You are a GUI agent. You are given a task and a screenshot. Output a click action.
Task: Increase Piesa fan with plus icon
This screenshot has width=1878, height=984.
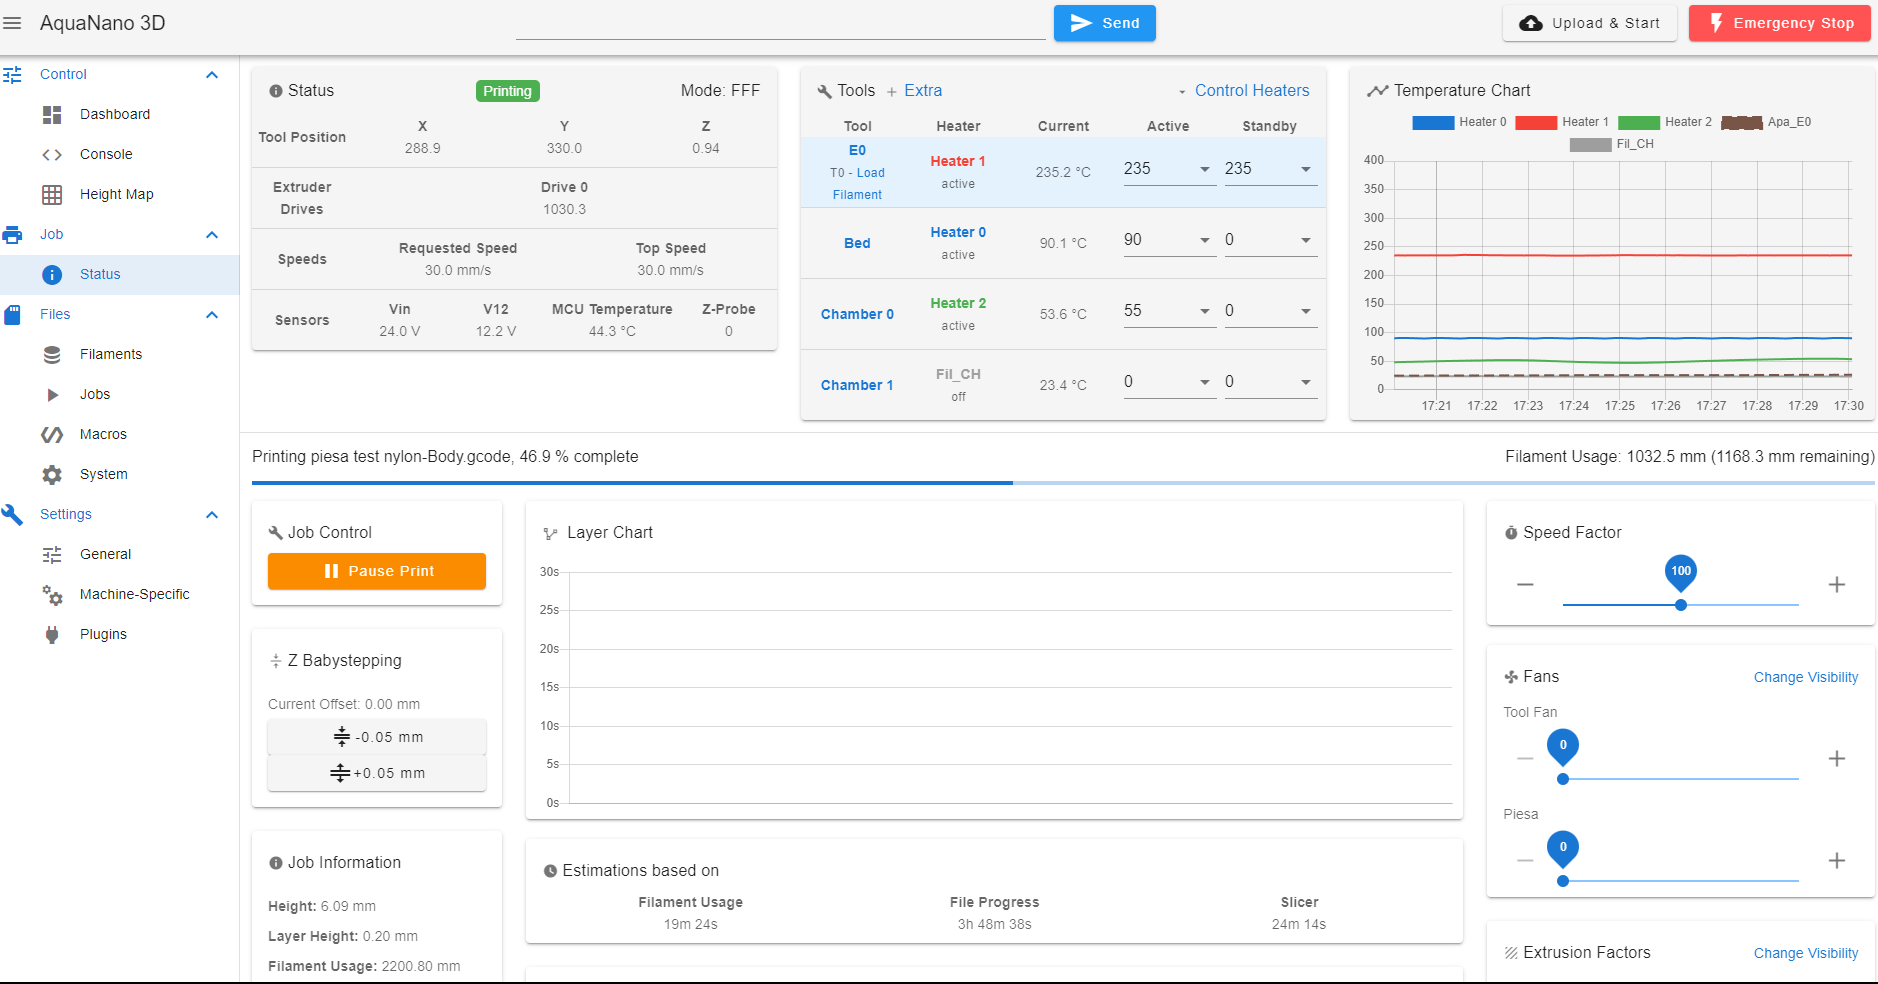[x=1837, y=860]
